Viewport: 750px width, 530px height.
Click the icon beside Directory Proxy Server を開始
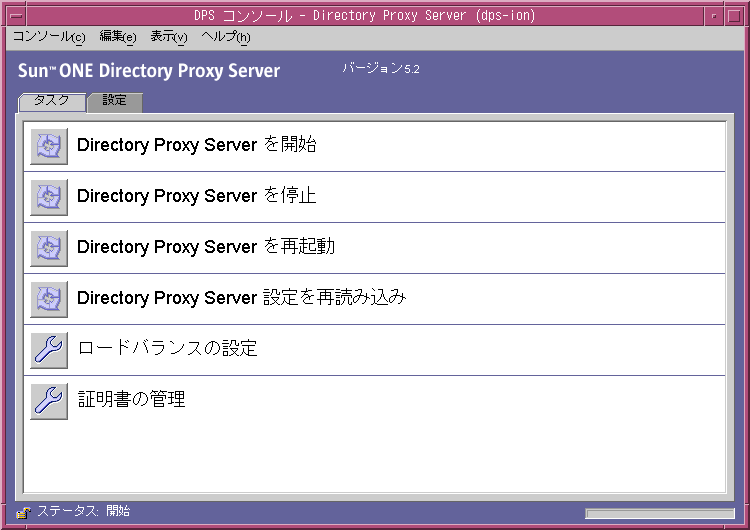pos(49,146)
